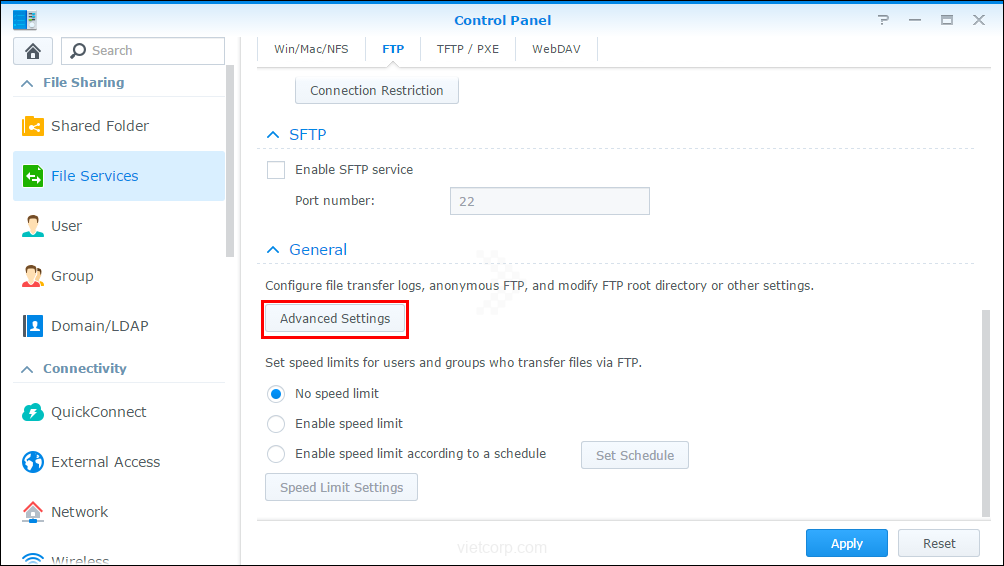This screenshot has width=1004, height=566.
Task: Open QuickConnect cloud icon
Action: [33, 412]
